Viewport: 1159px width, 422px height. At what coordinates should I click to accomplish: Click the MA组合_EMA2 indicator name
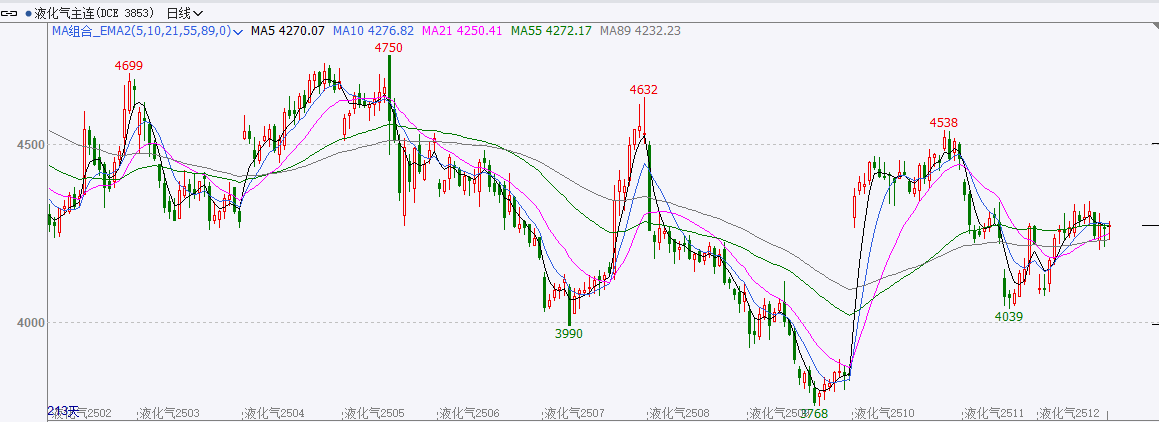coord(91,31)
